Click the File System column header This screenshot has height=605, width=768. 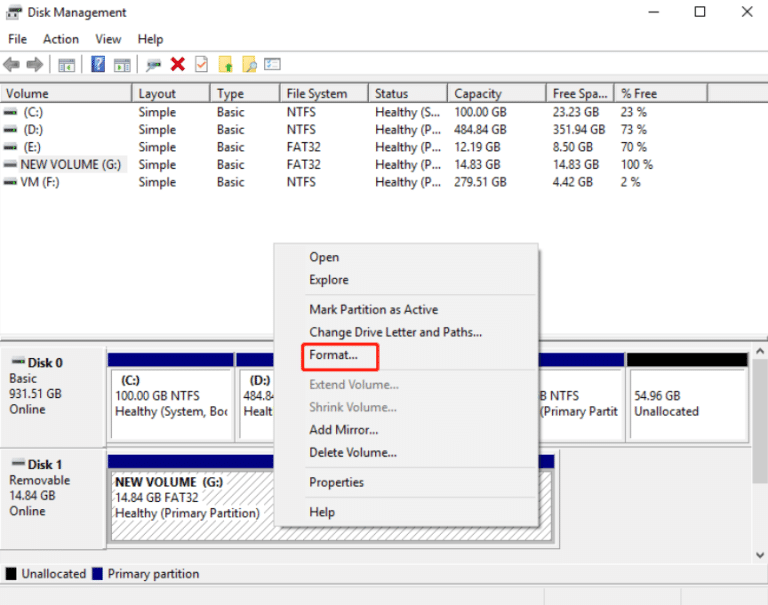317,93
